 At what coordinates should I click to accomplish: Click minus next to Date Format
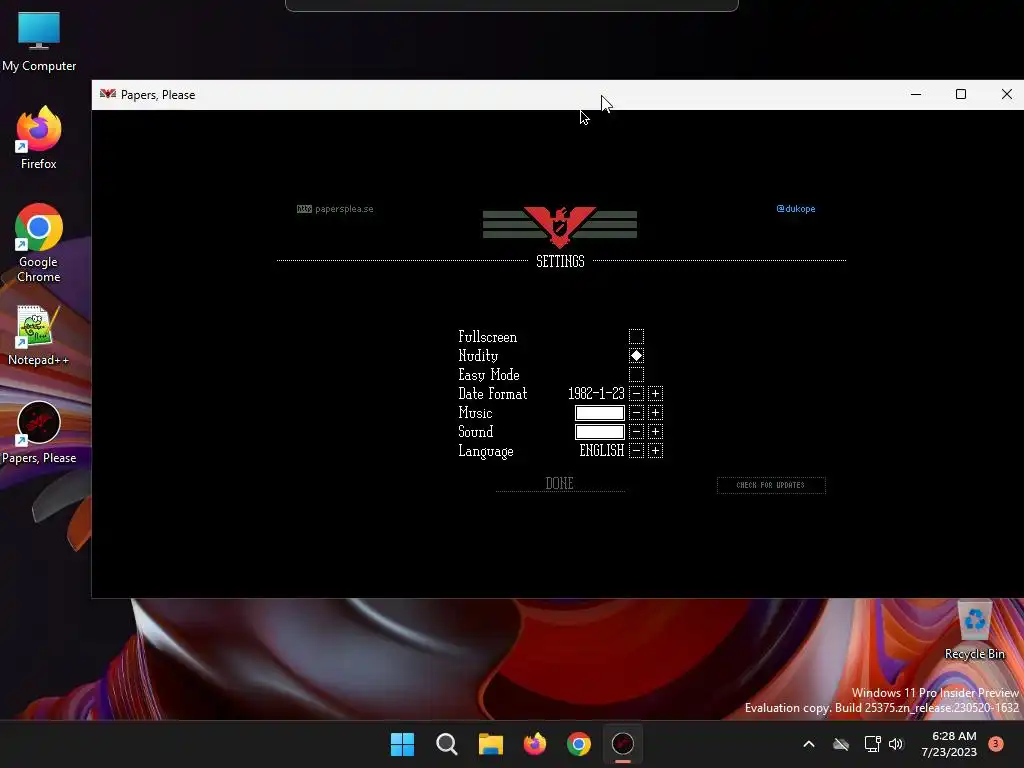pos(636,394)
